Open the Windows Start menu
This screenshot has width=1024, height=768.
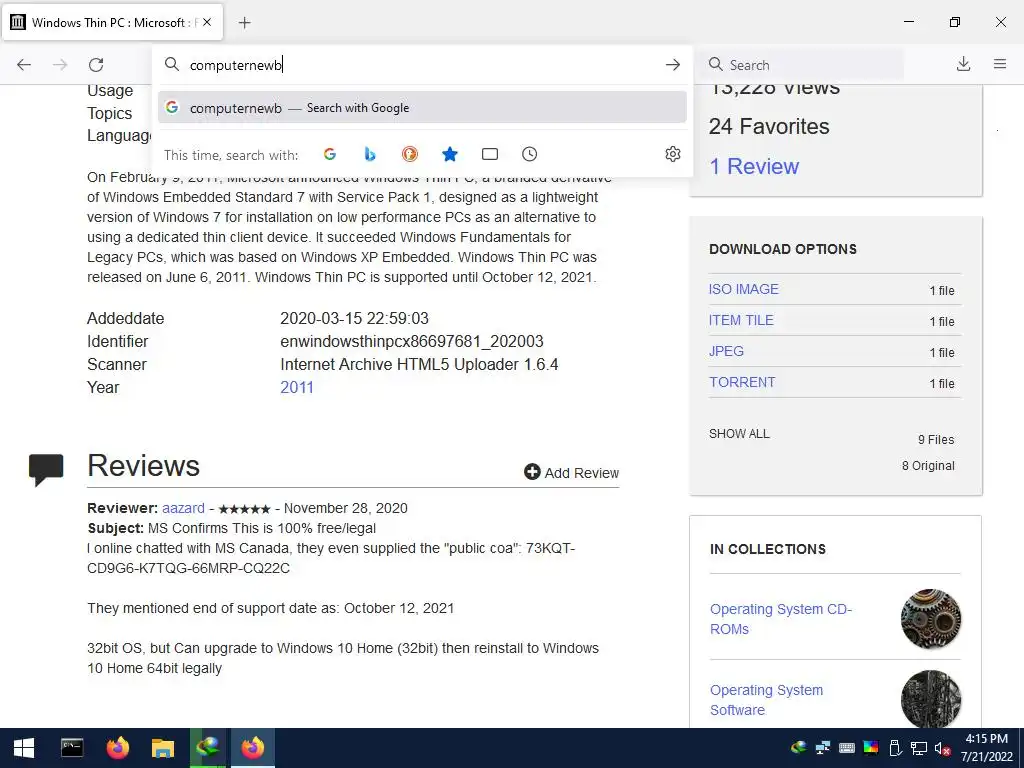24,748
